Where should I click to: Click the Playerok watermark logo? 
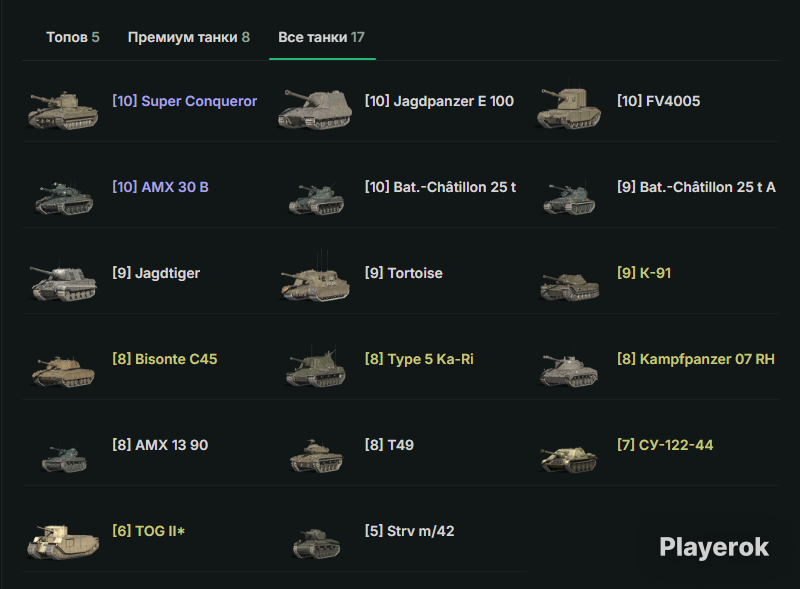714,548
